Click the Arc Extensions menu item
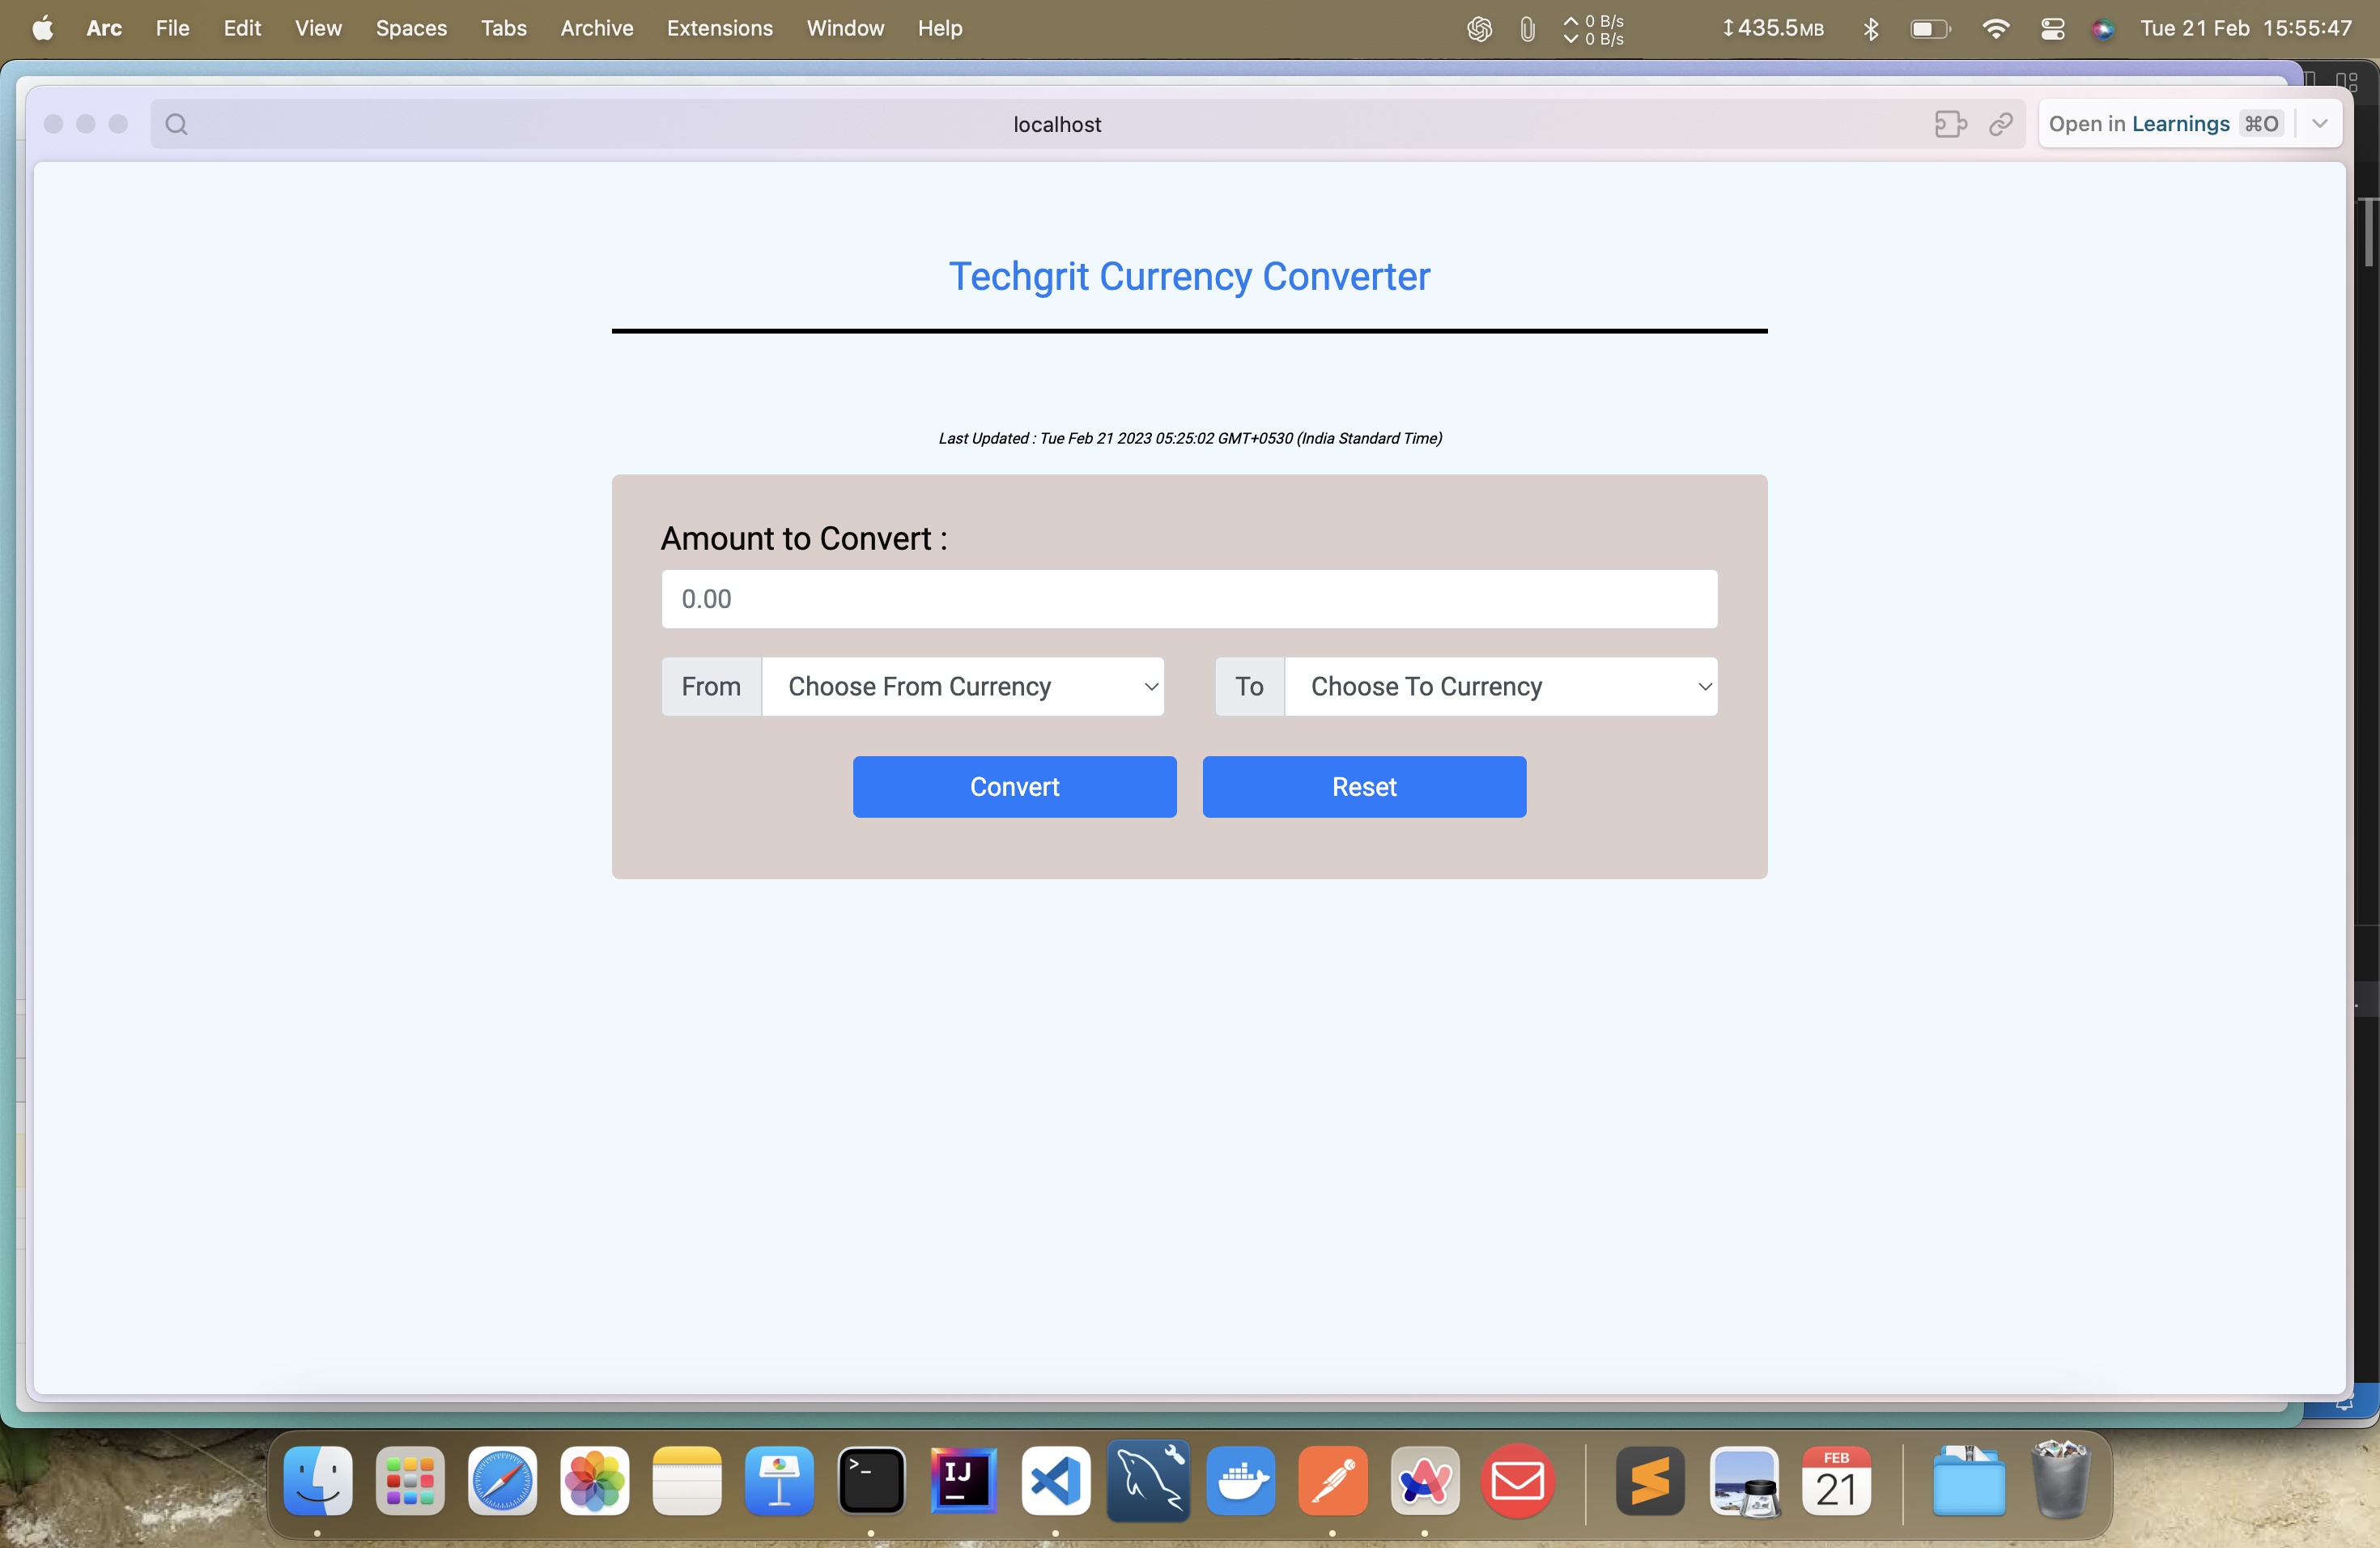2380x1548 pixels. 720,28
